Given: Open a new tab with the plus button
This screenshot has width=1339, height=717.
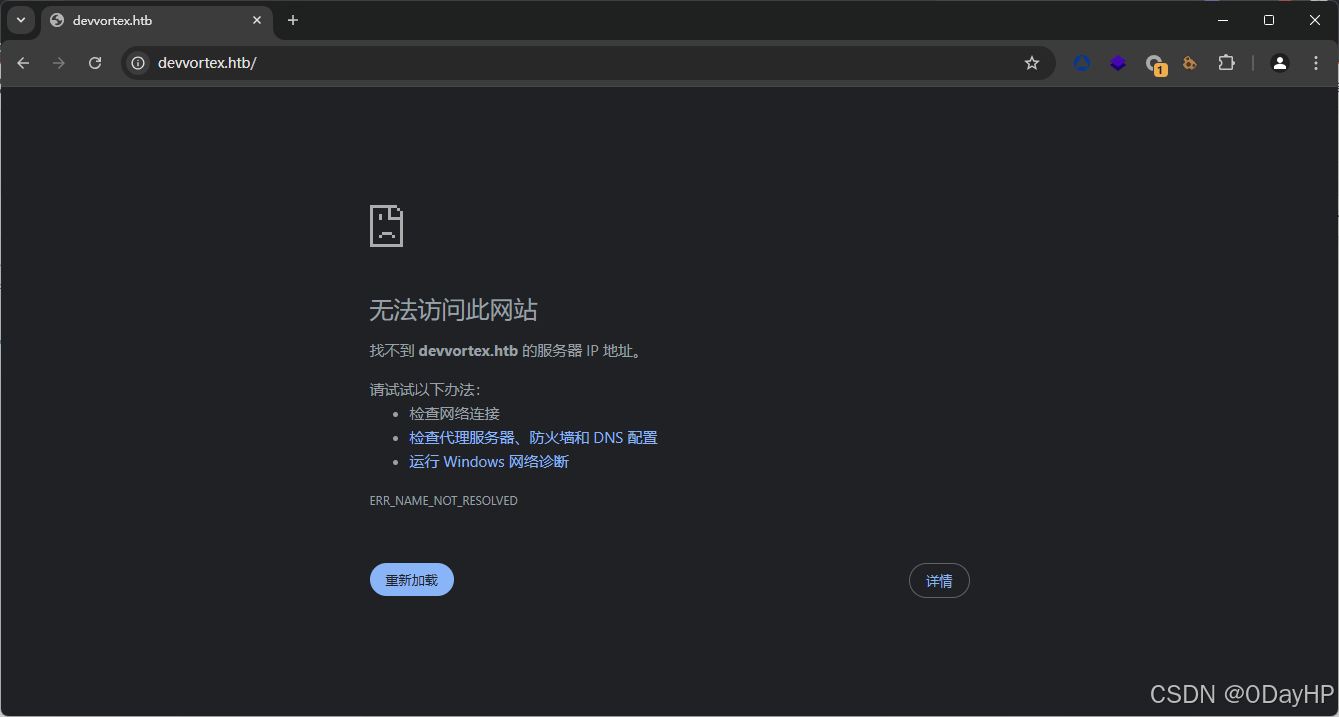Looking at the screenshot, I should coord(292,20).
